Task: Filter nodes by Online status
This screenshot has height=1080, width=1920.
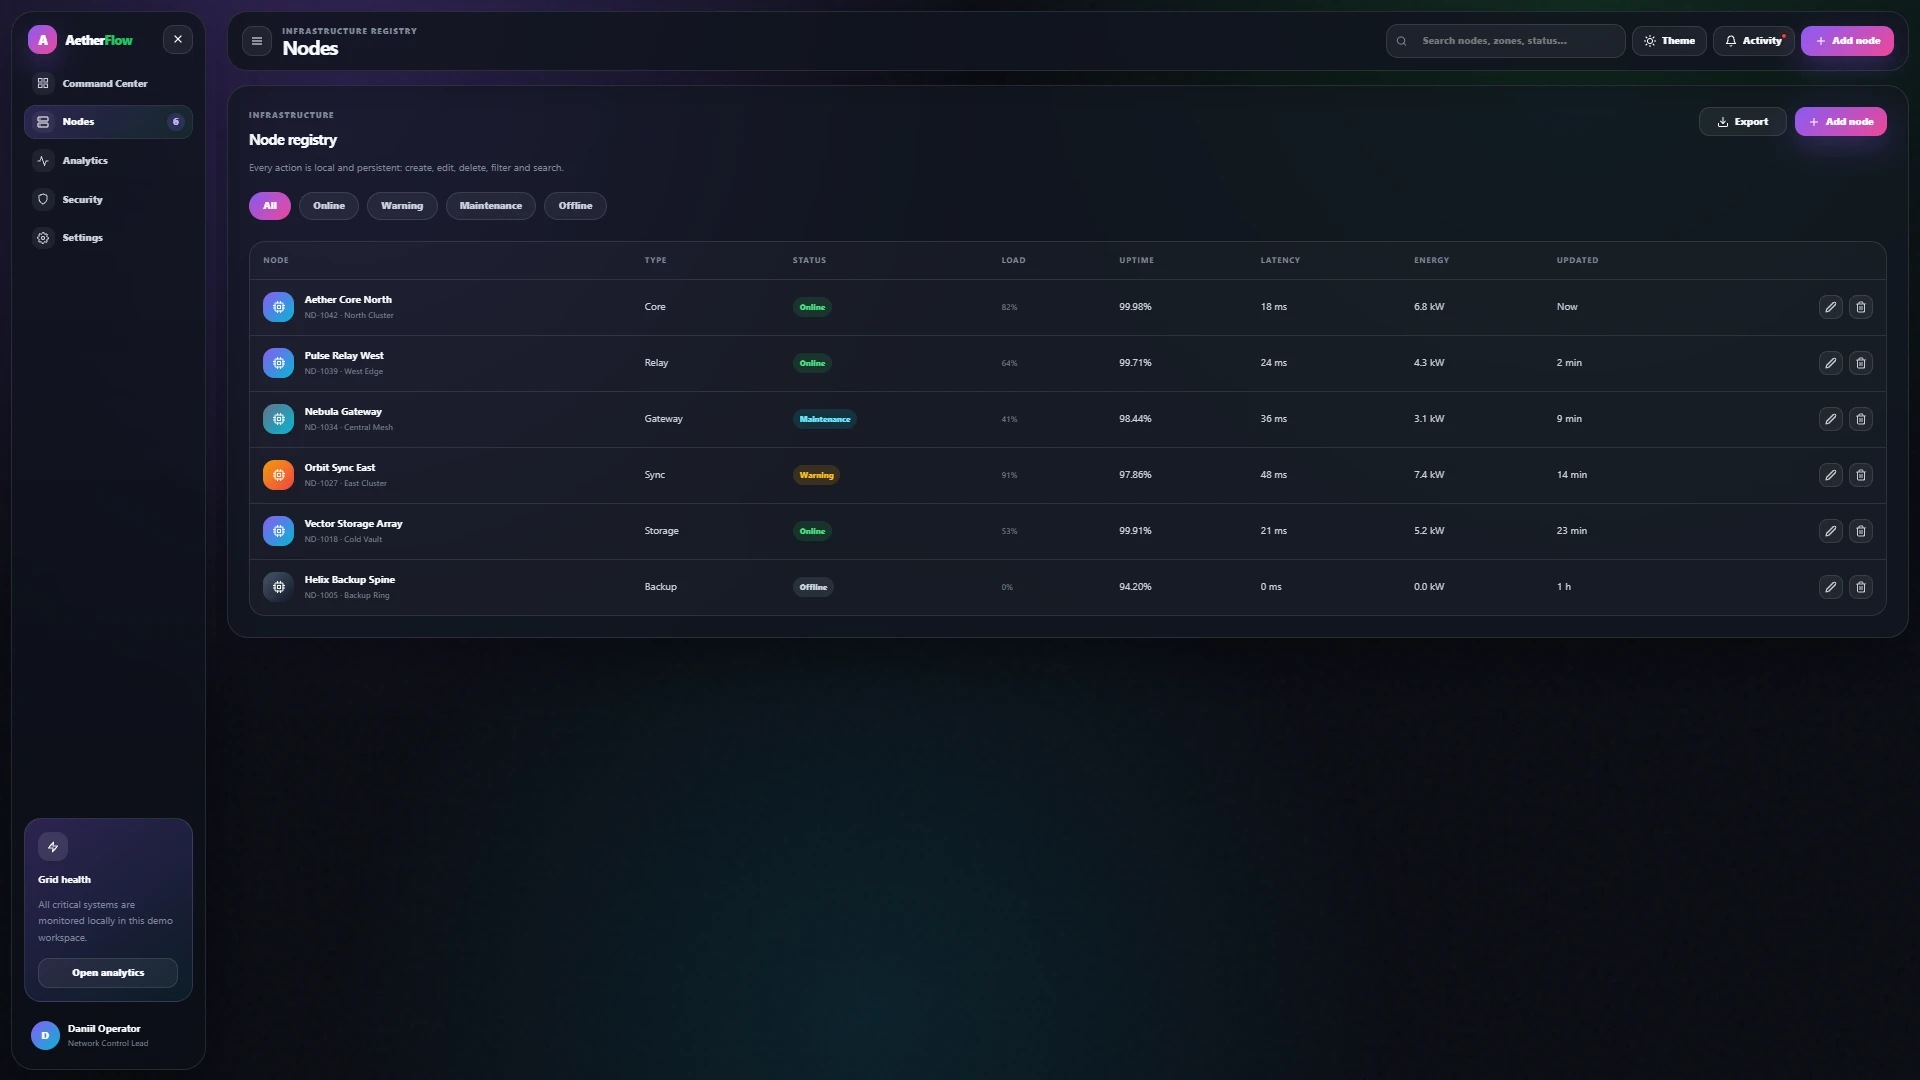Action: (329, 206)
